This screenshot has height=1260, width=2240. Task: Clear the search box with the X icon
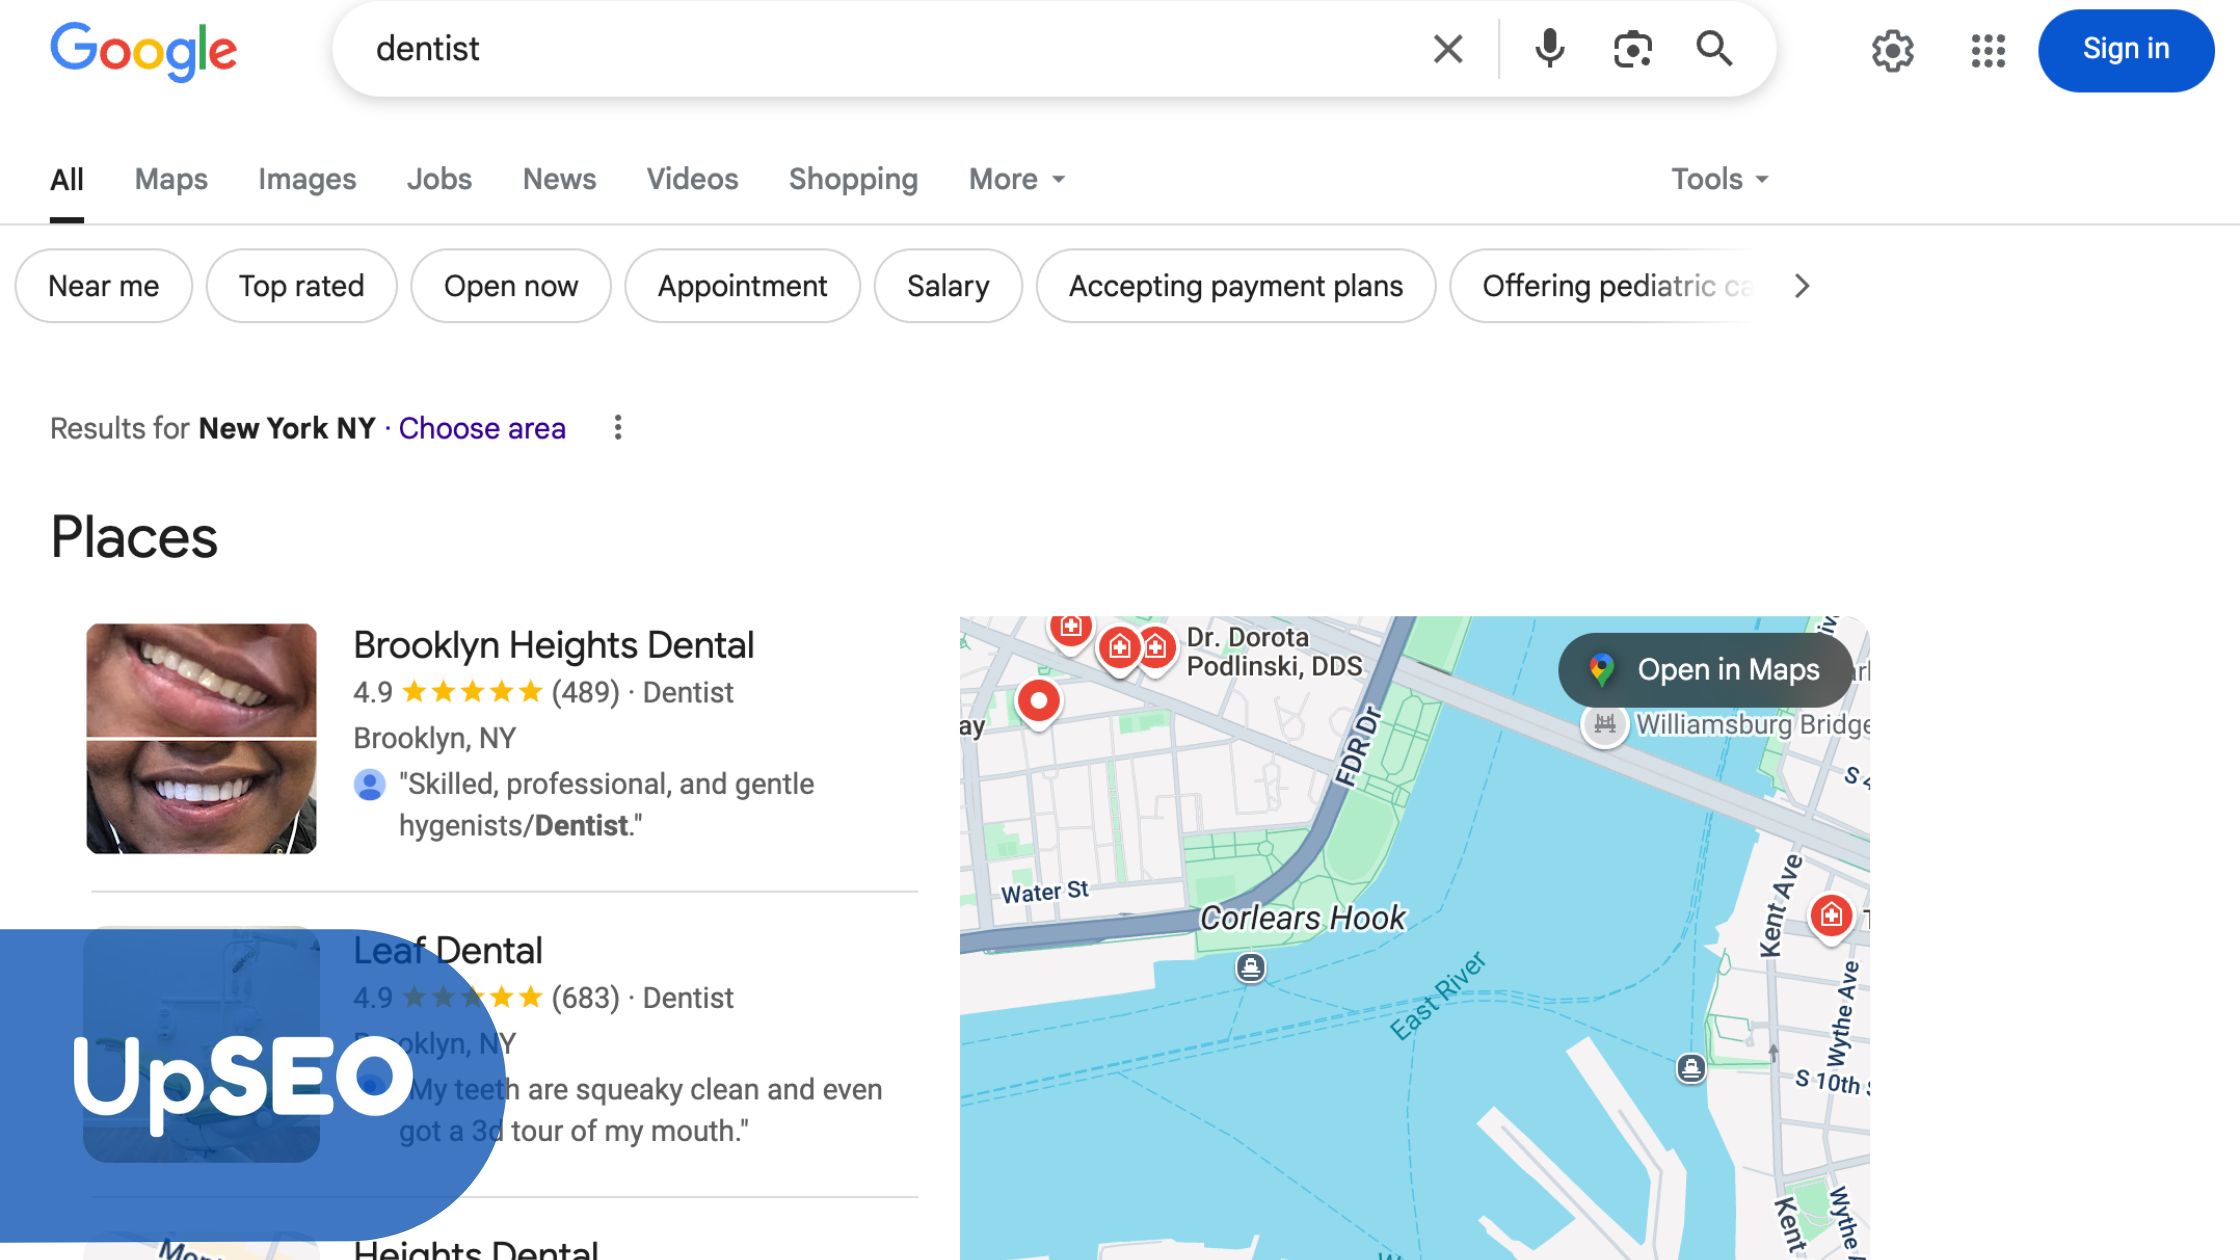[1447, 48]
